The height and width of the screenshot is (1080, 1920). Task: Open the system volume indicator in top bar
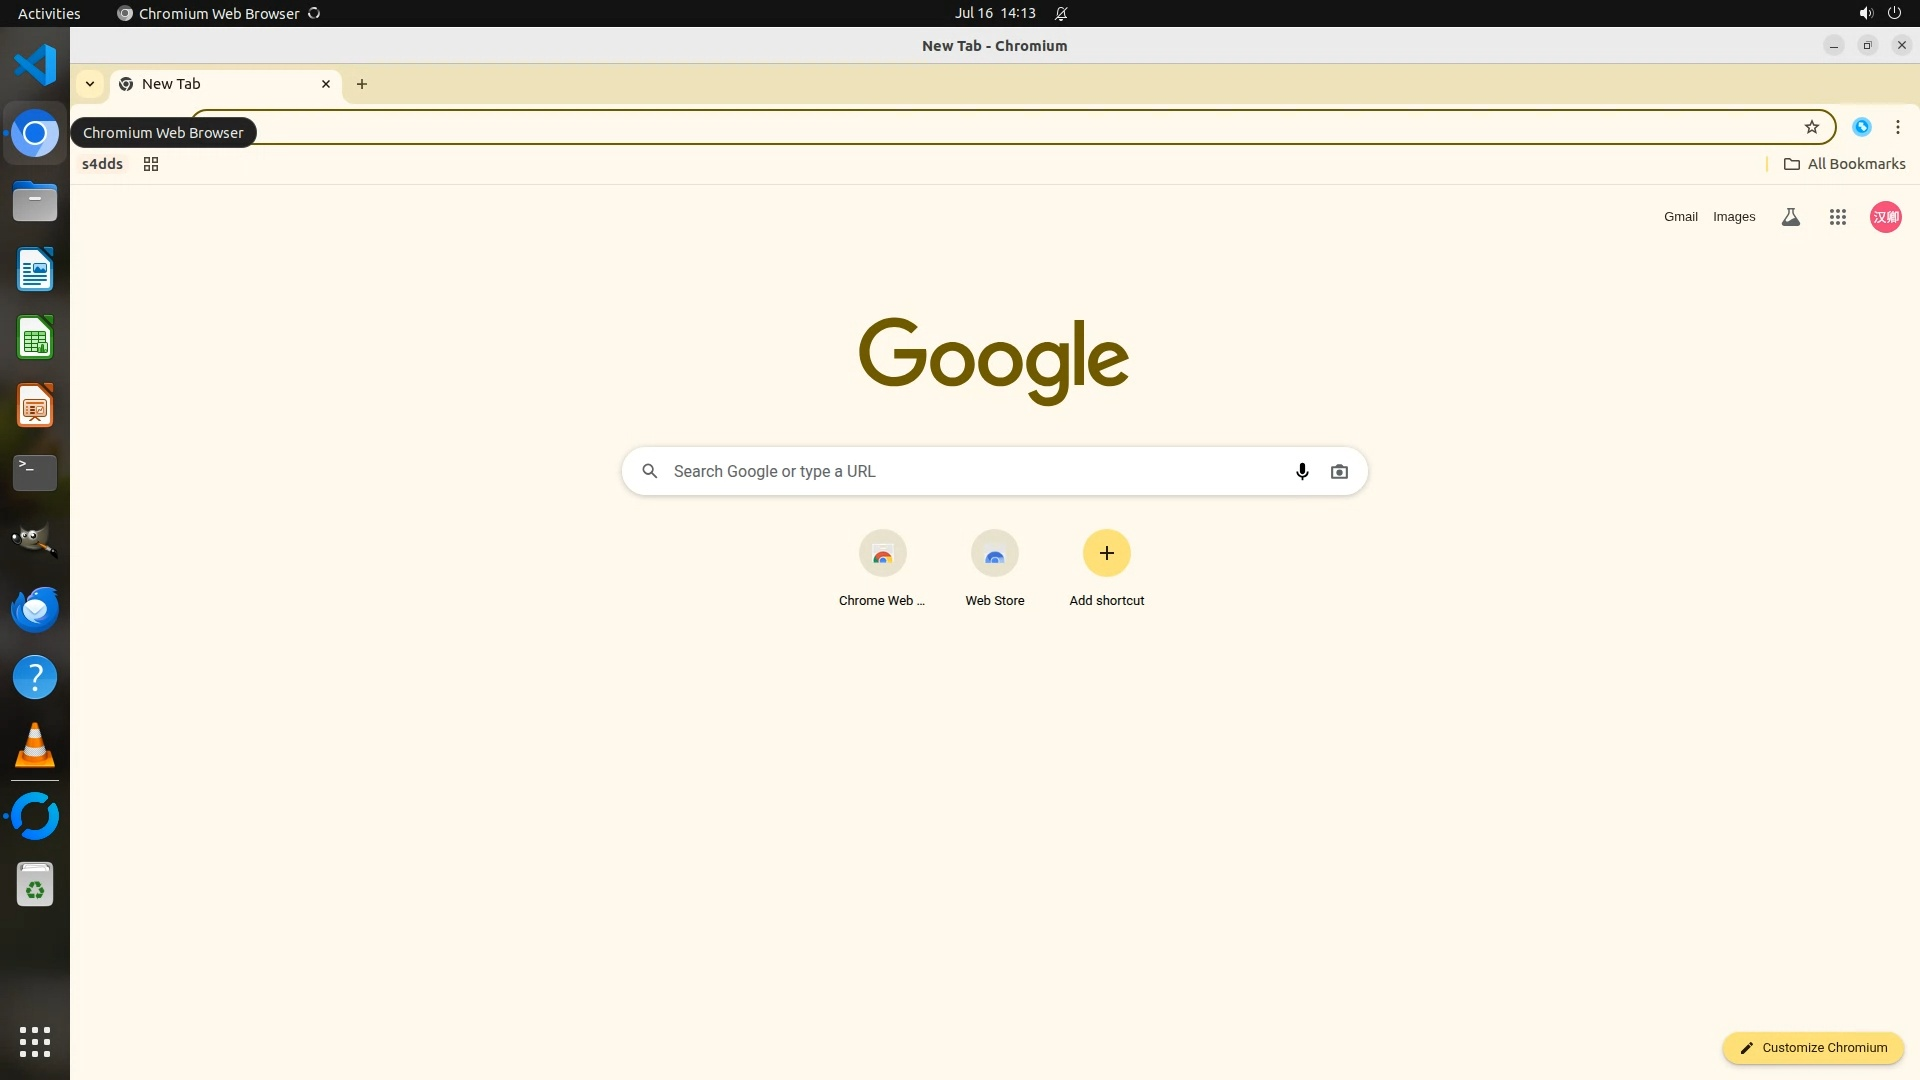pyautogui.click(x=1865, y=13)
